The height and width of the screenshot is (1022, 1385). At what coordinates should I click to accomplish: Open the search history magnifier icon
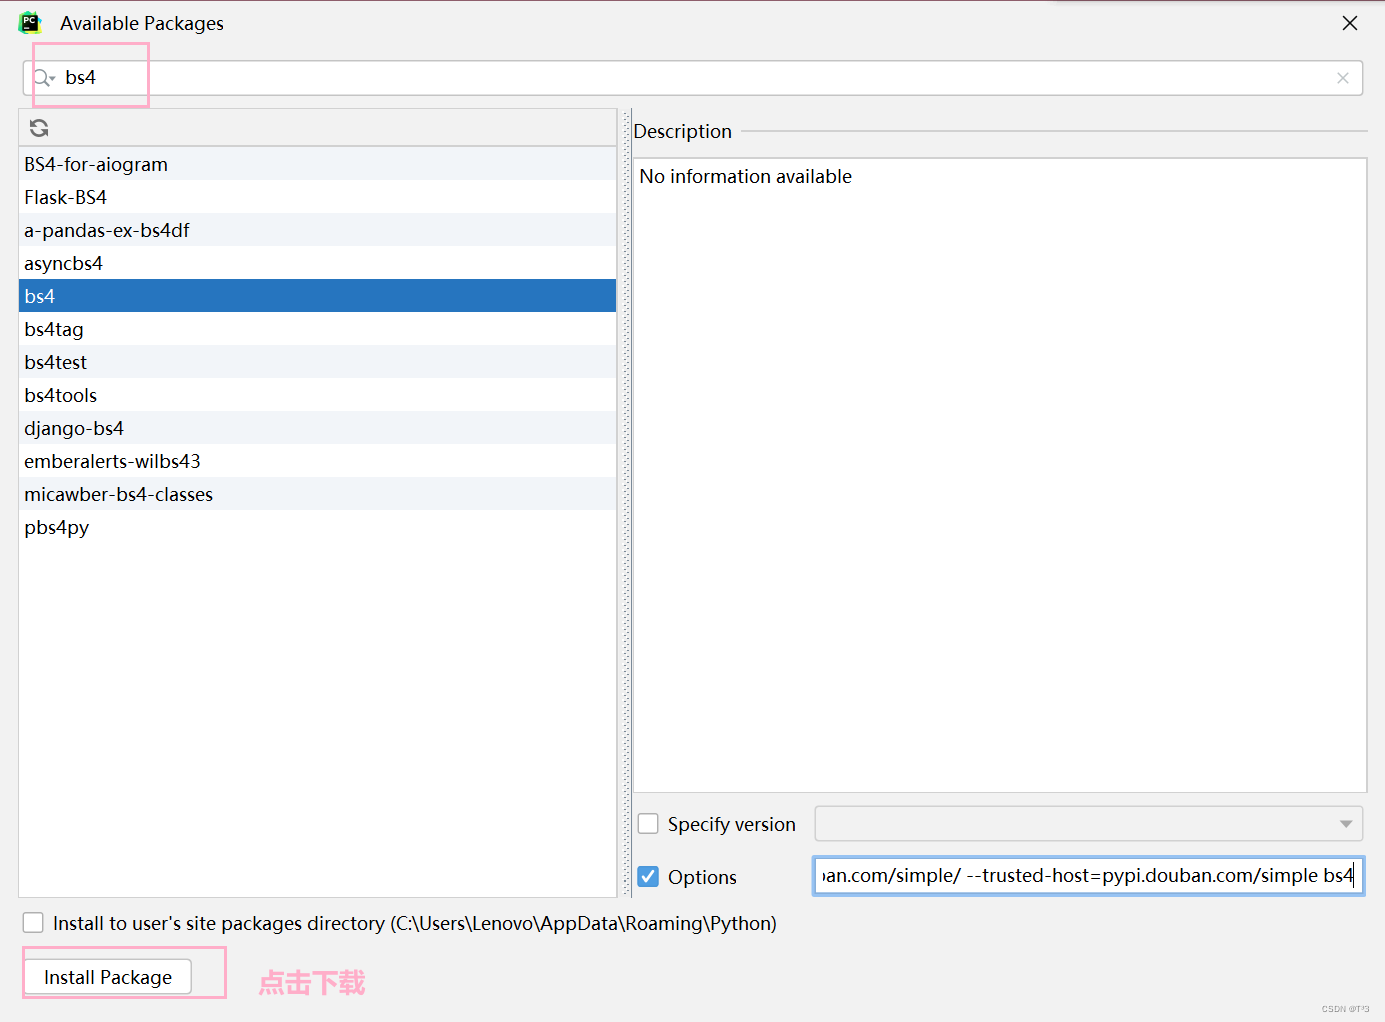[x=44, y=78]
